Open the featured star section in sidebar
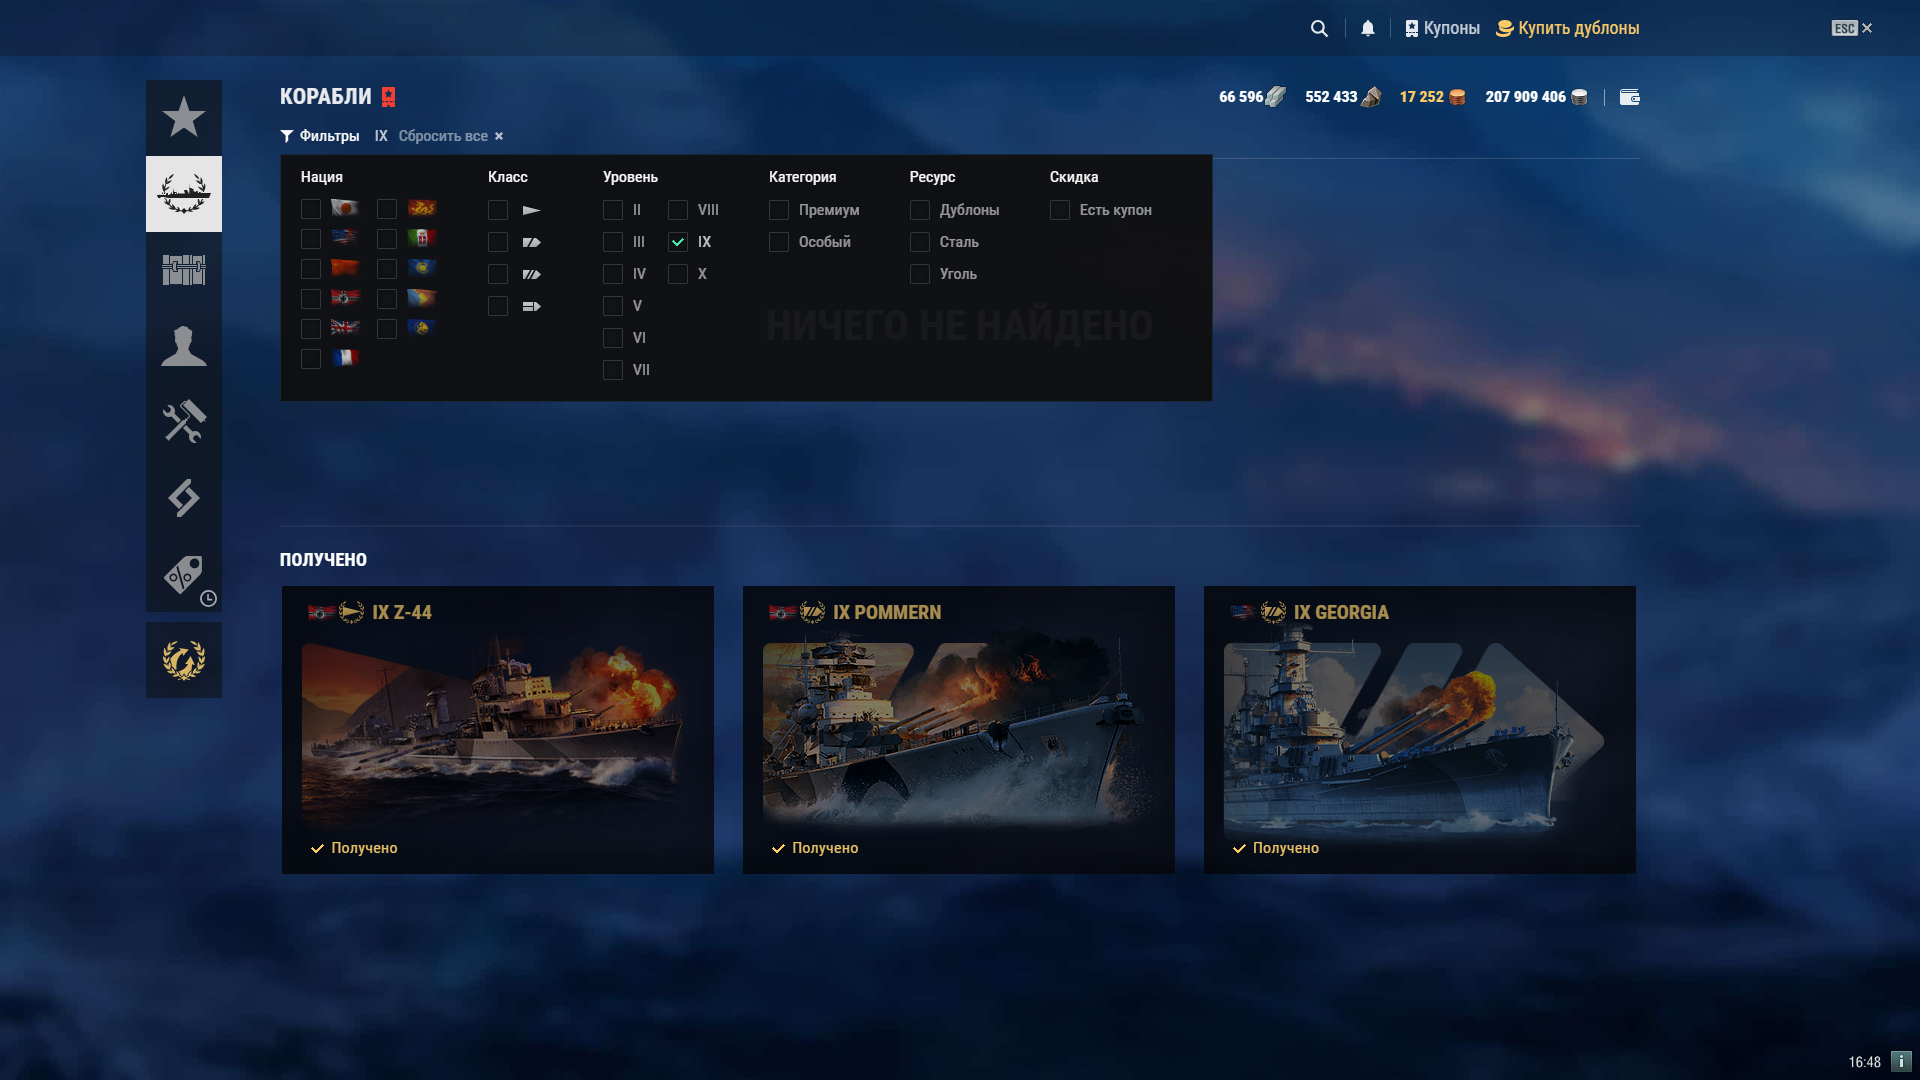 coord(184,118)
